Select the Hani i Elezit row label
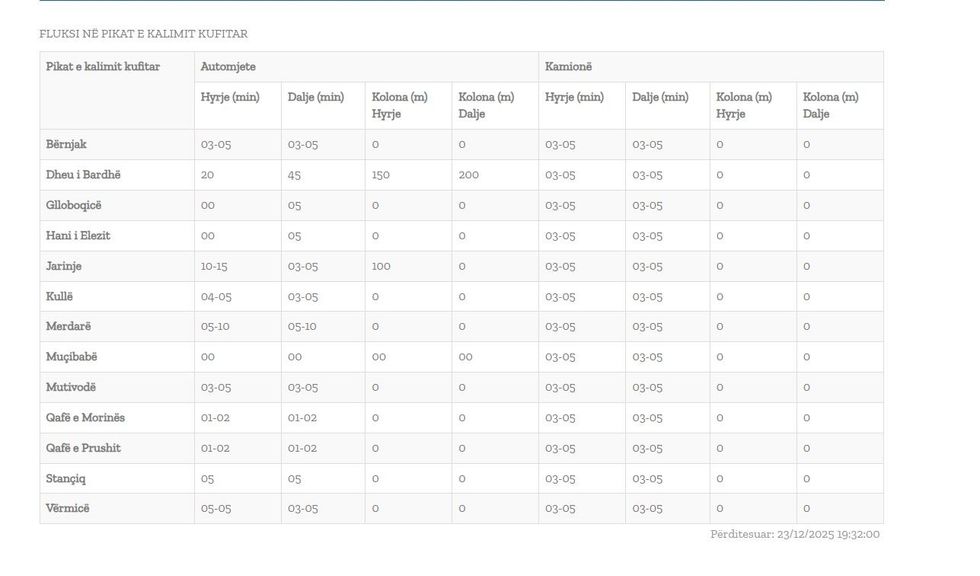980x576 pixels. click(x=78, y=236)
